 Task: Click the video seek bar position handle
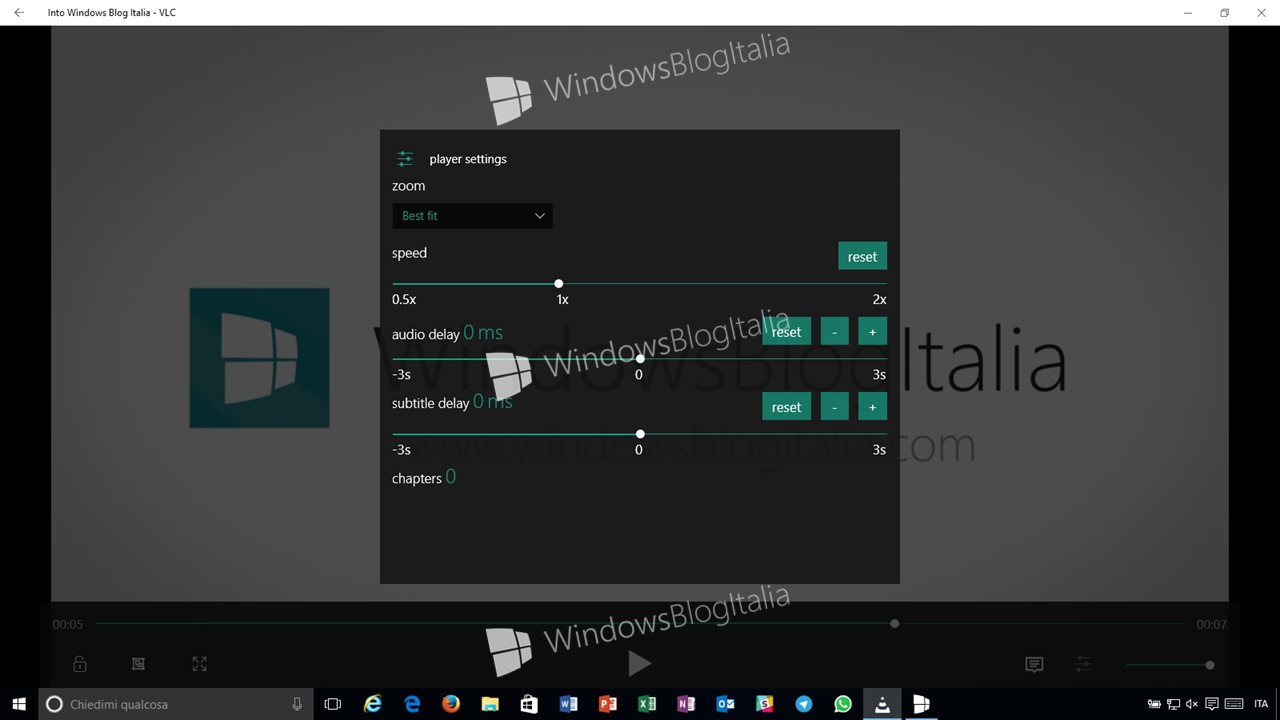pyautogui.click(x=895, y=624)
